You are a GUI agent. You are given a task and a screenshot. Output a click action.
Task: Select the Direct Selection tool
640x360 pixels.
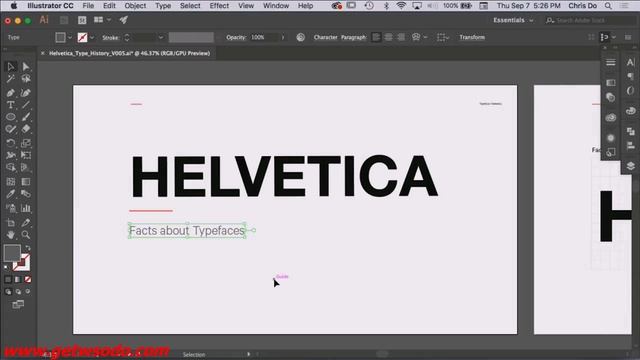pyautogui.click(x=26, y=66)
